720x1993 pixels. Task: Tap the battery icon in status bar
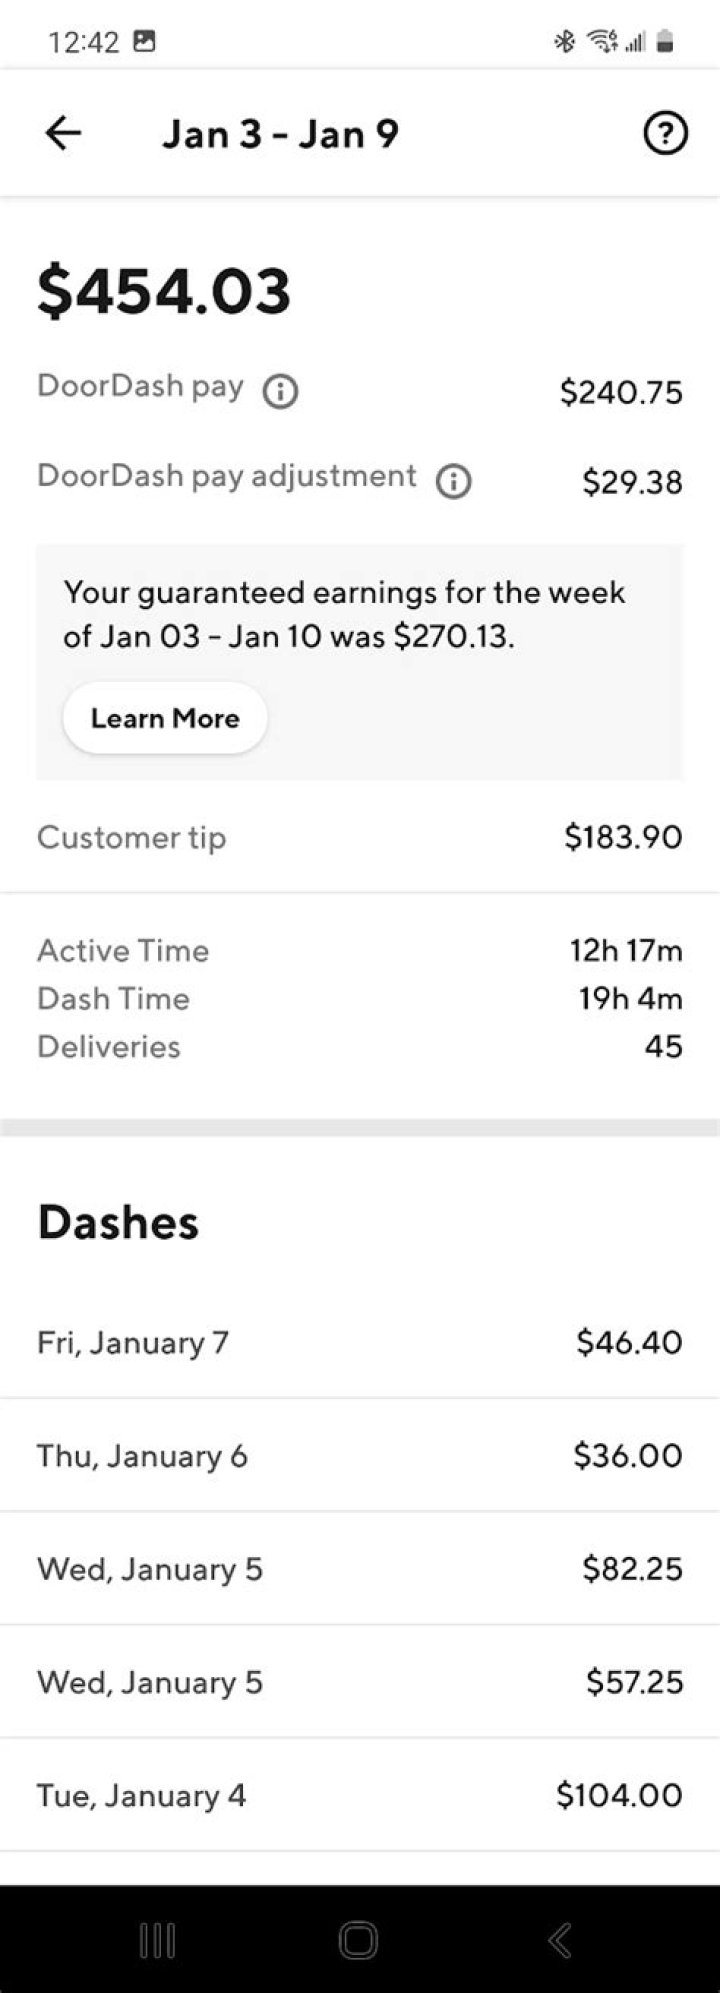(665, 41)
